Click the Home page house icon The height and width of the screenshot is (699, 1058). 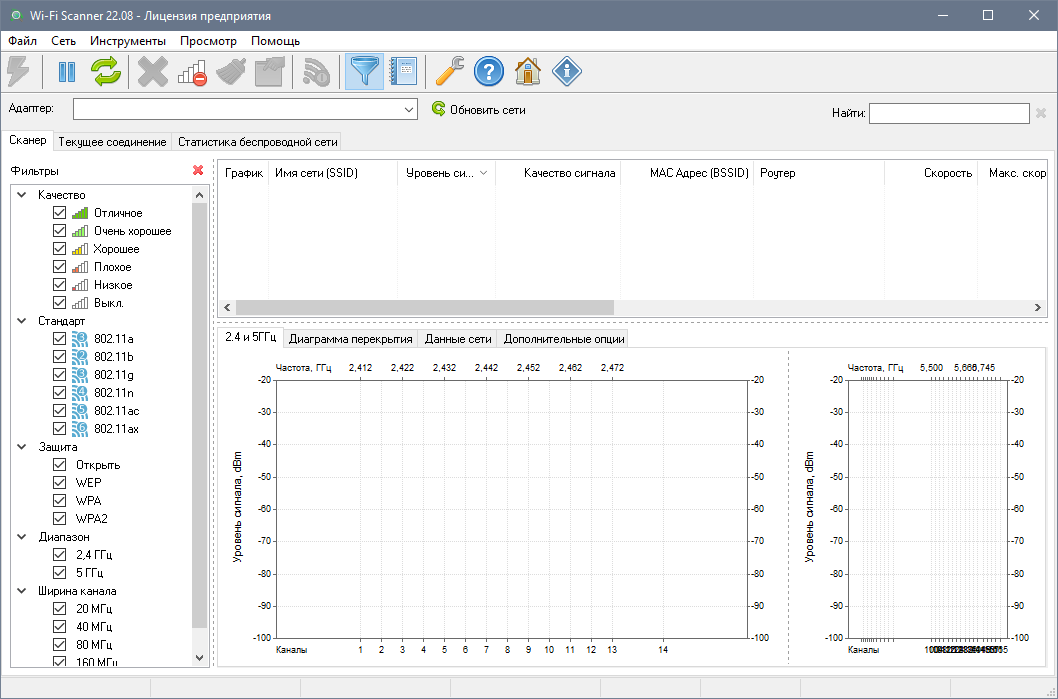click(527, 71)
